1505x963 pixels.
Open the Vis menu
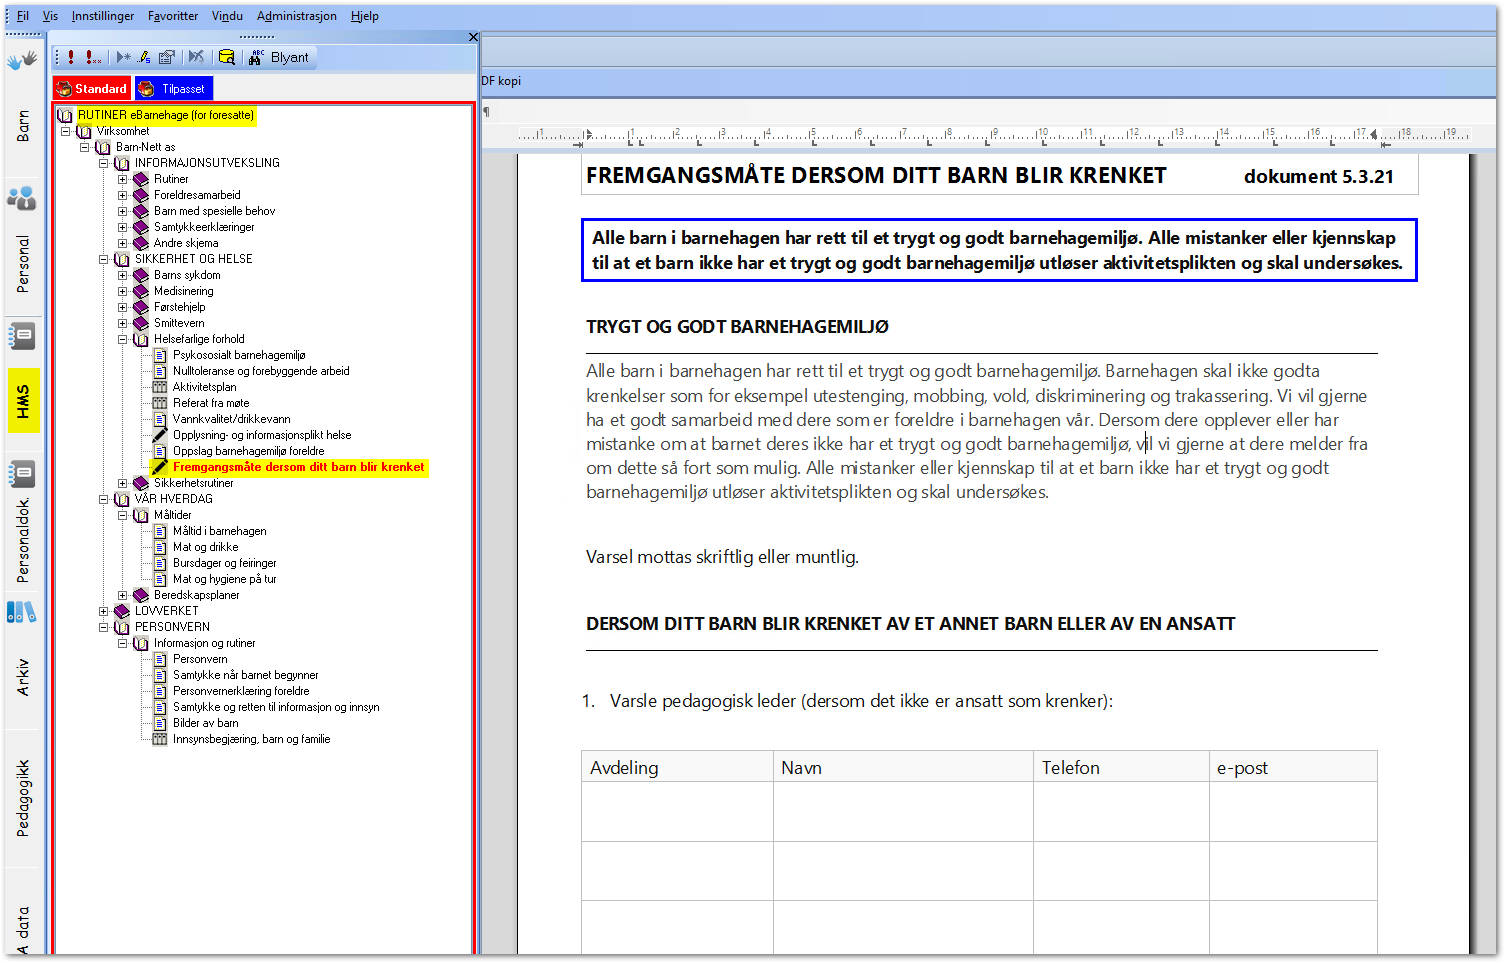(x=50, y=16)
